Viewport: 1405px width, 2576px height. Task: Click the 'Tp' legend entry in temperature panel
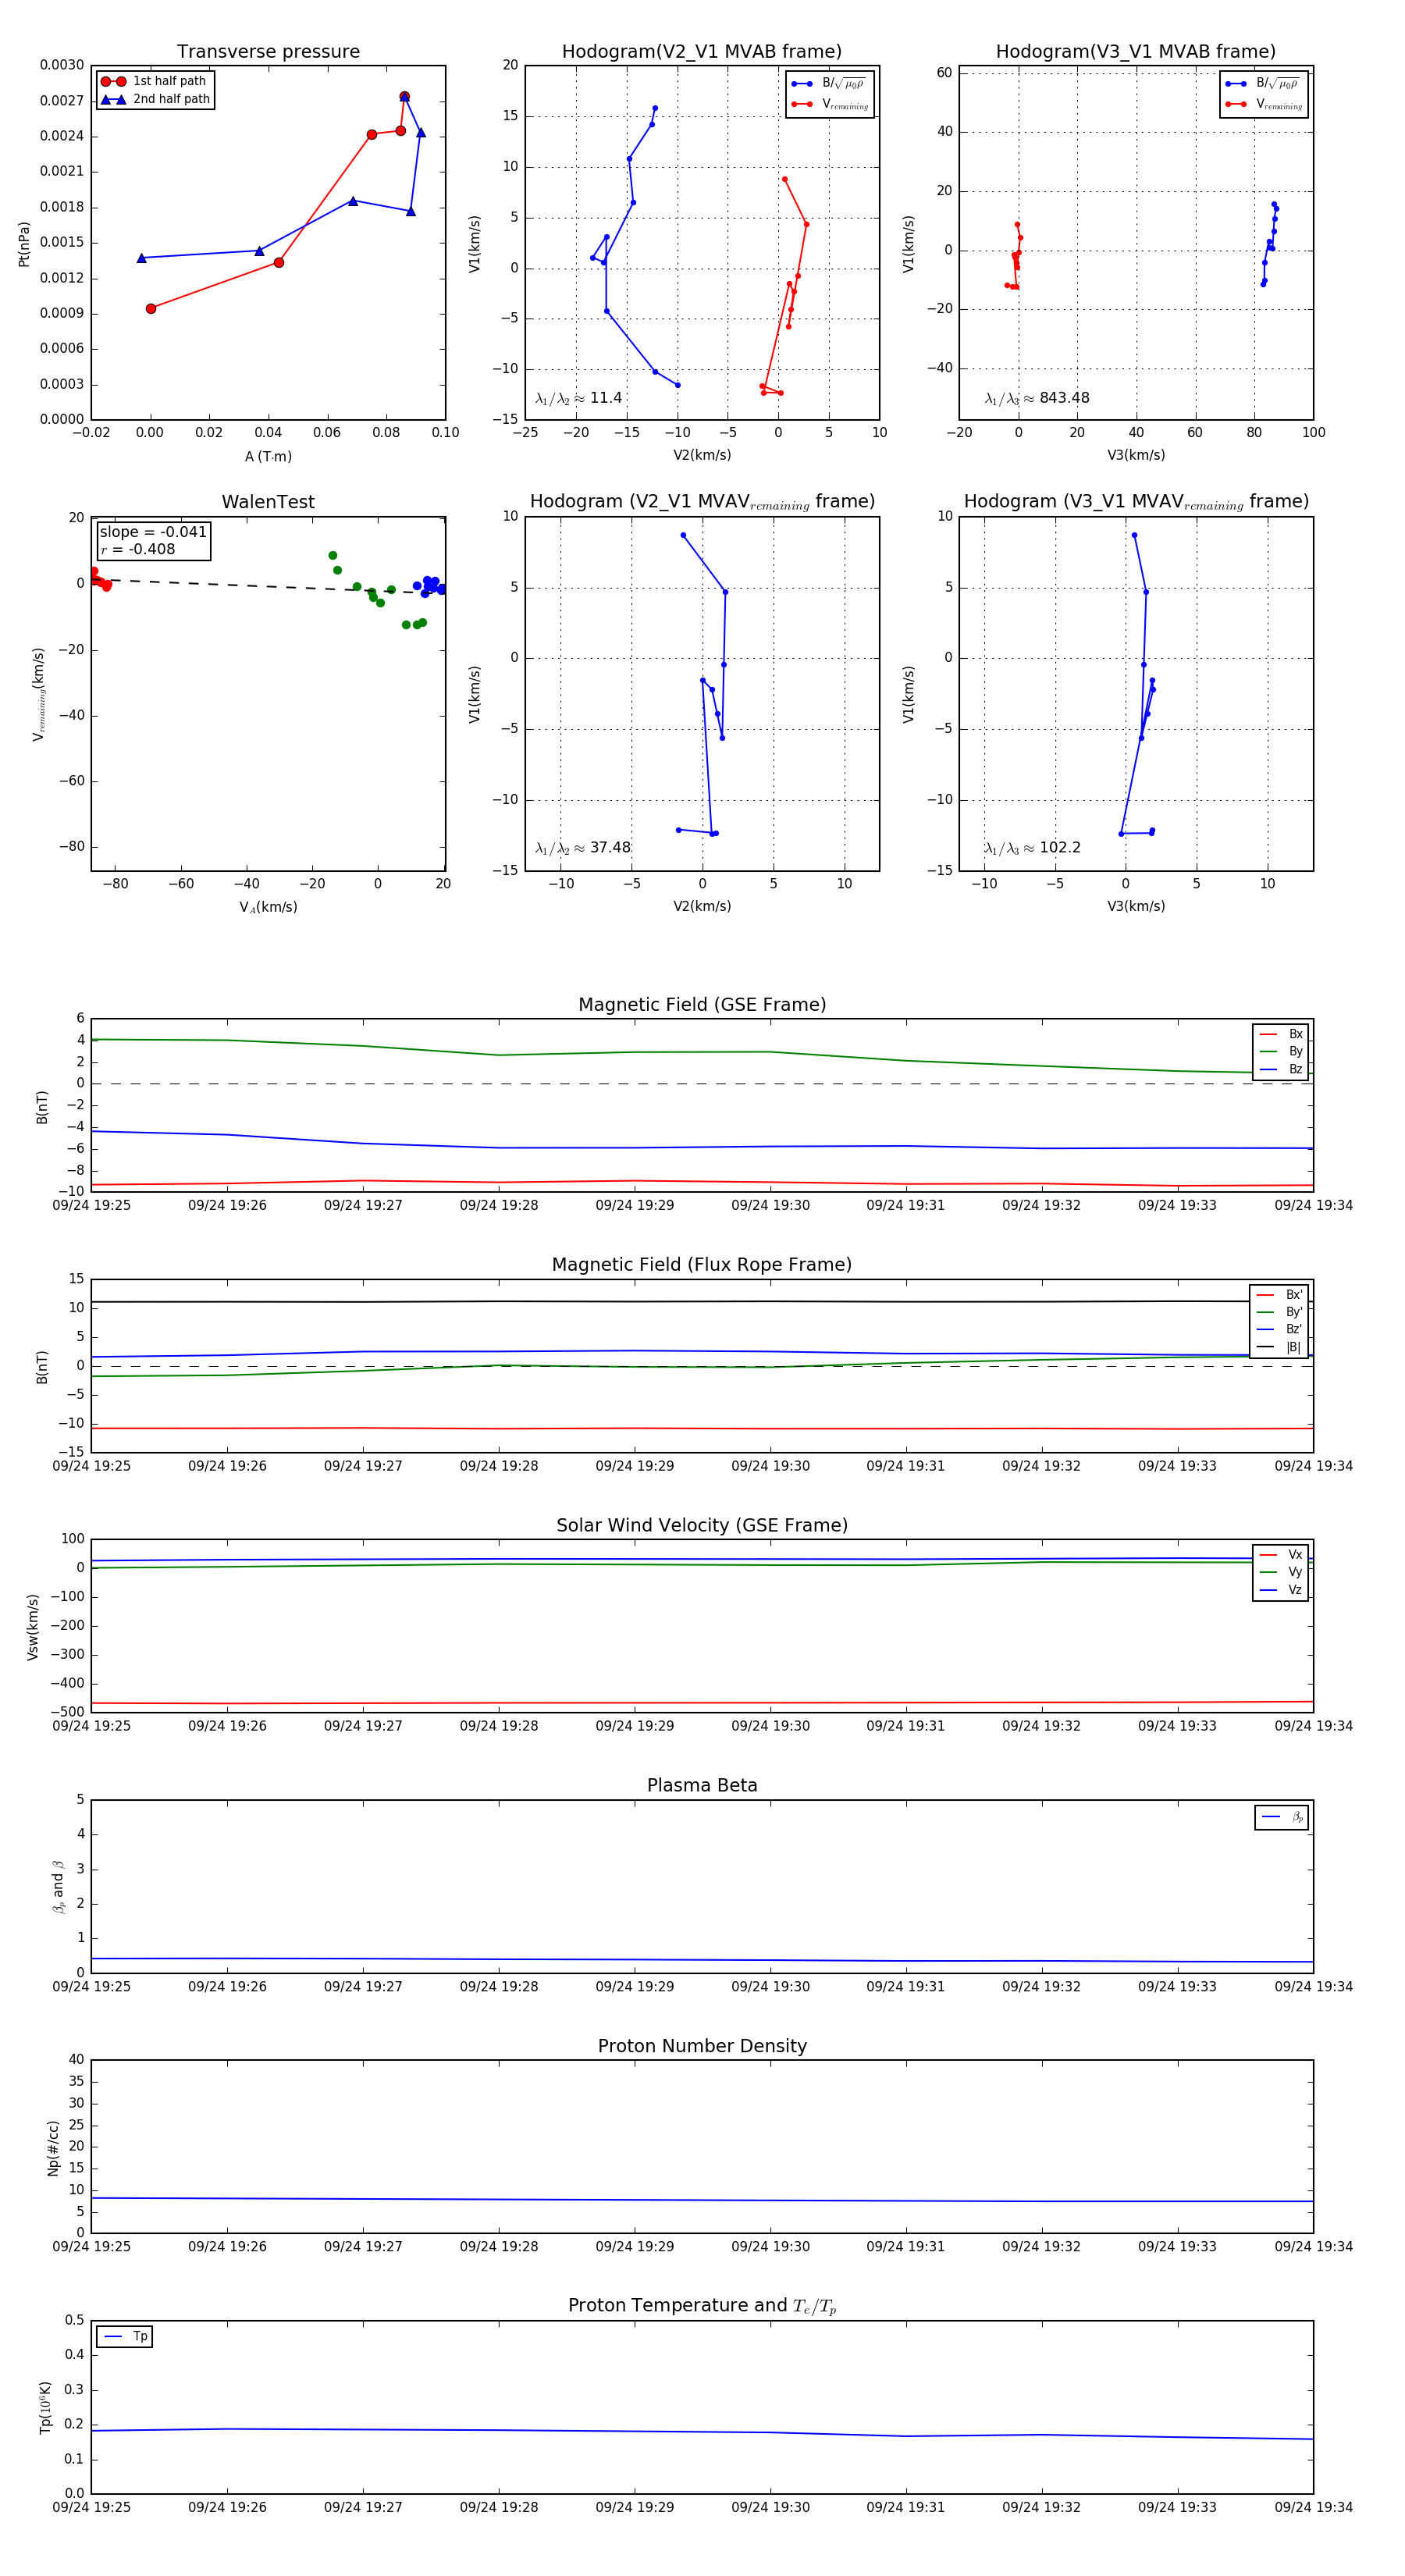pos(125,2336)
